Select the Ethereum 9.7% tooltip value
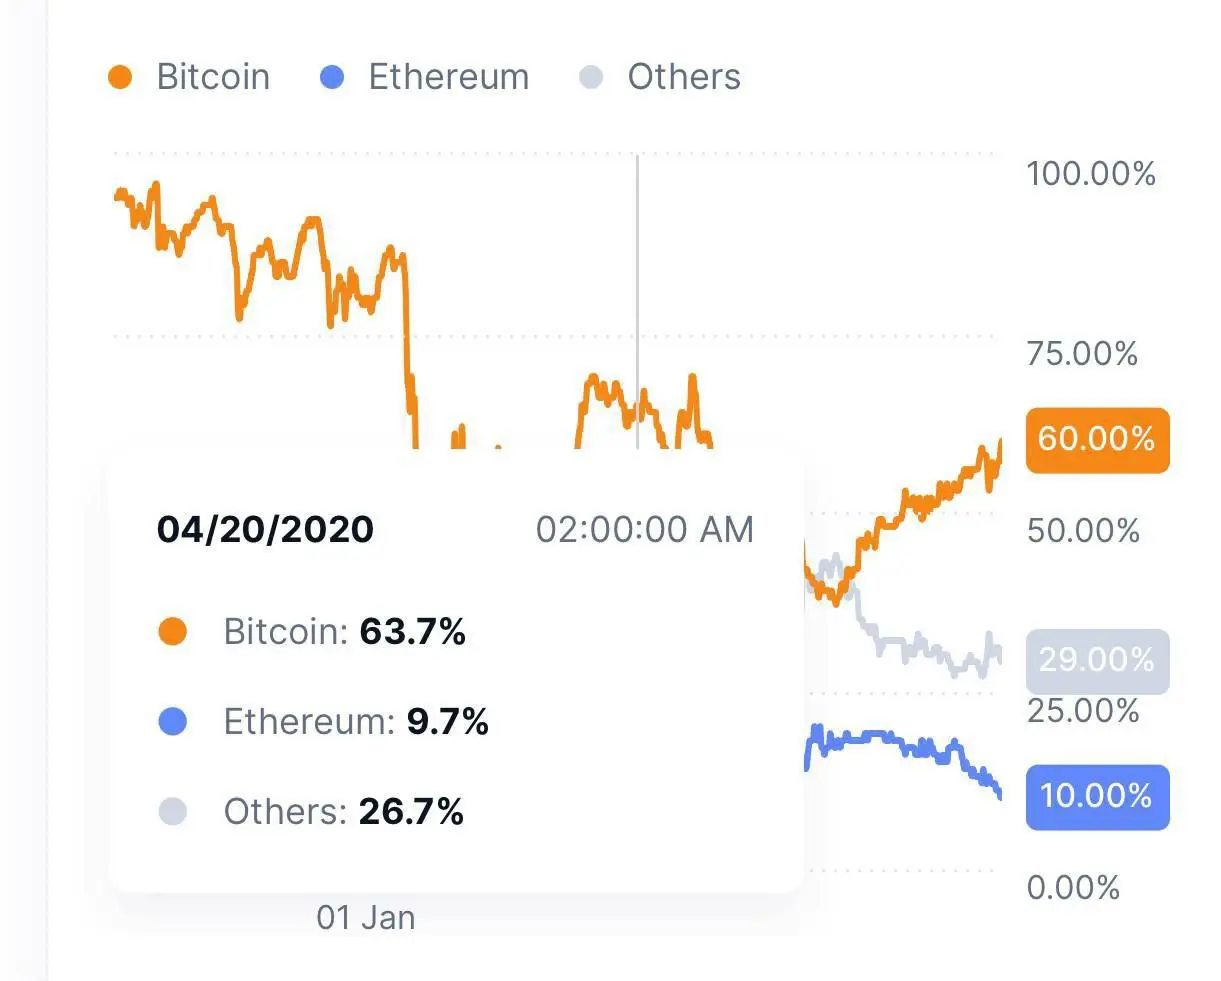The image size is (1221, 981). click(x=447, y=721)
